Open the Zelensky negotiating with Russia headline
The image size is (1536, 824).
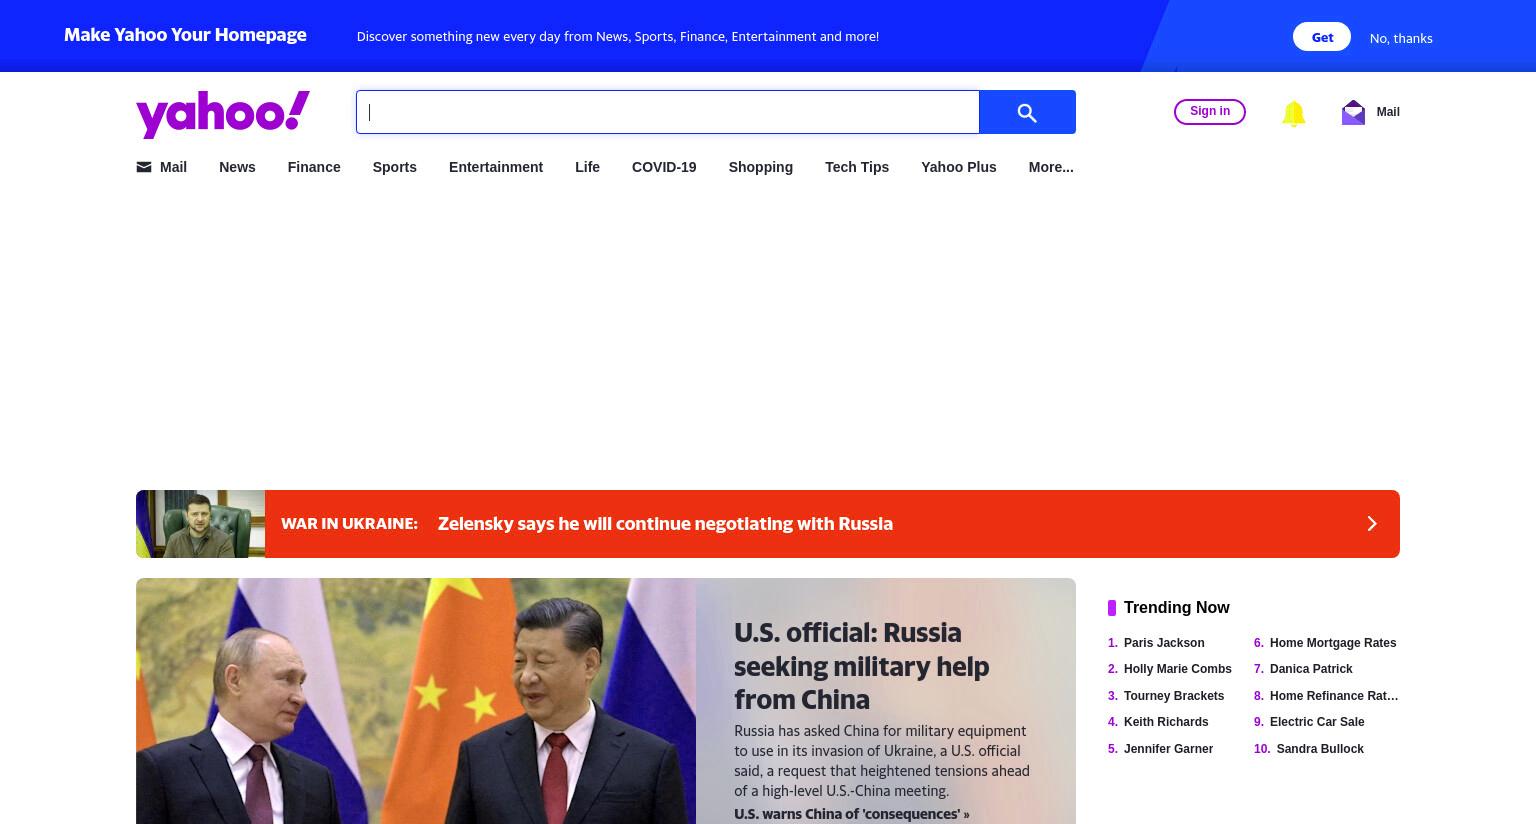point(665,524)
